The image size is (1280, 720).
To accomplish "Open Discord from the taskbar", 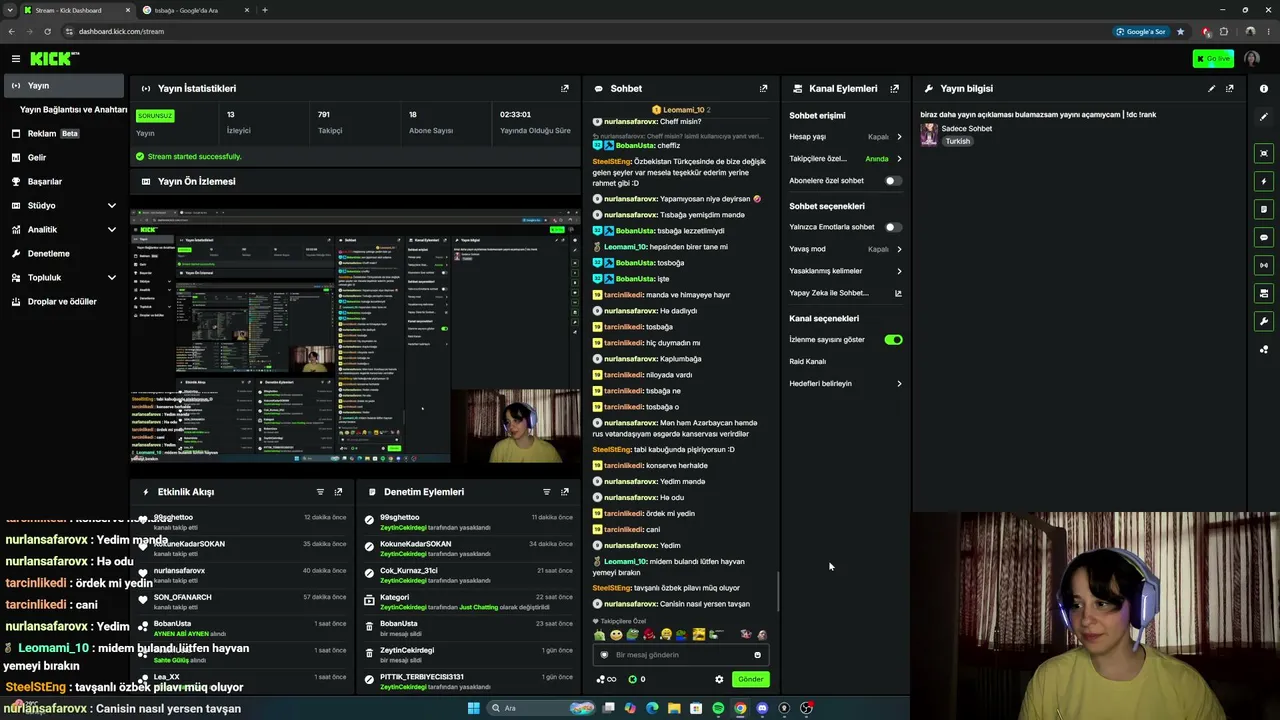I will click(762, 708).
